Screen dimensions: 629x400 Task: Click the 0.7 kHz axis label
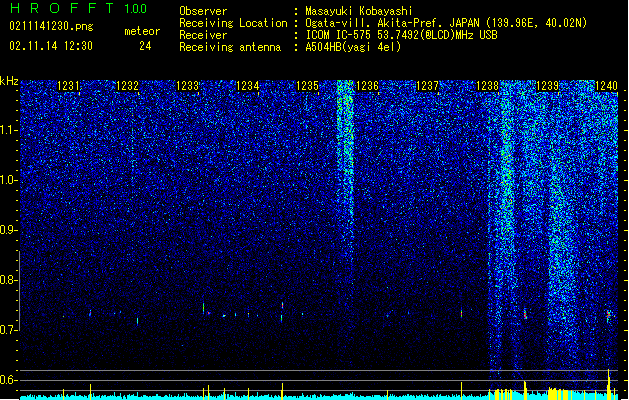(x=8, y=330)
